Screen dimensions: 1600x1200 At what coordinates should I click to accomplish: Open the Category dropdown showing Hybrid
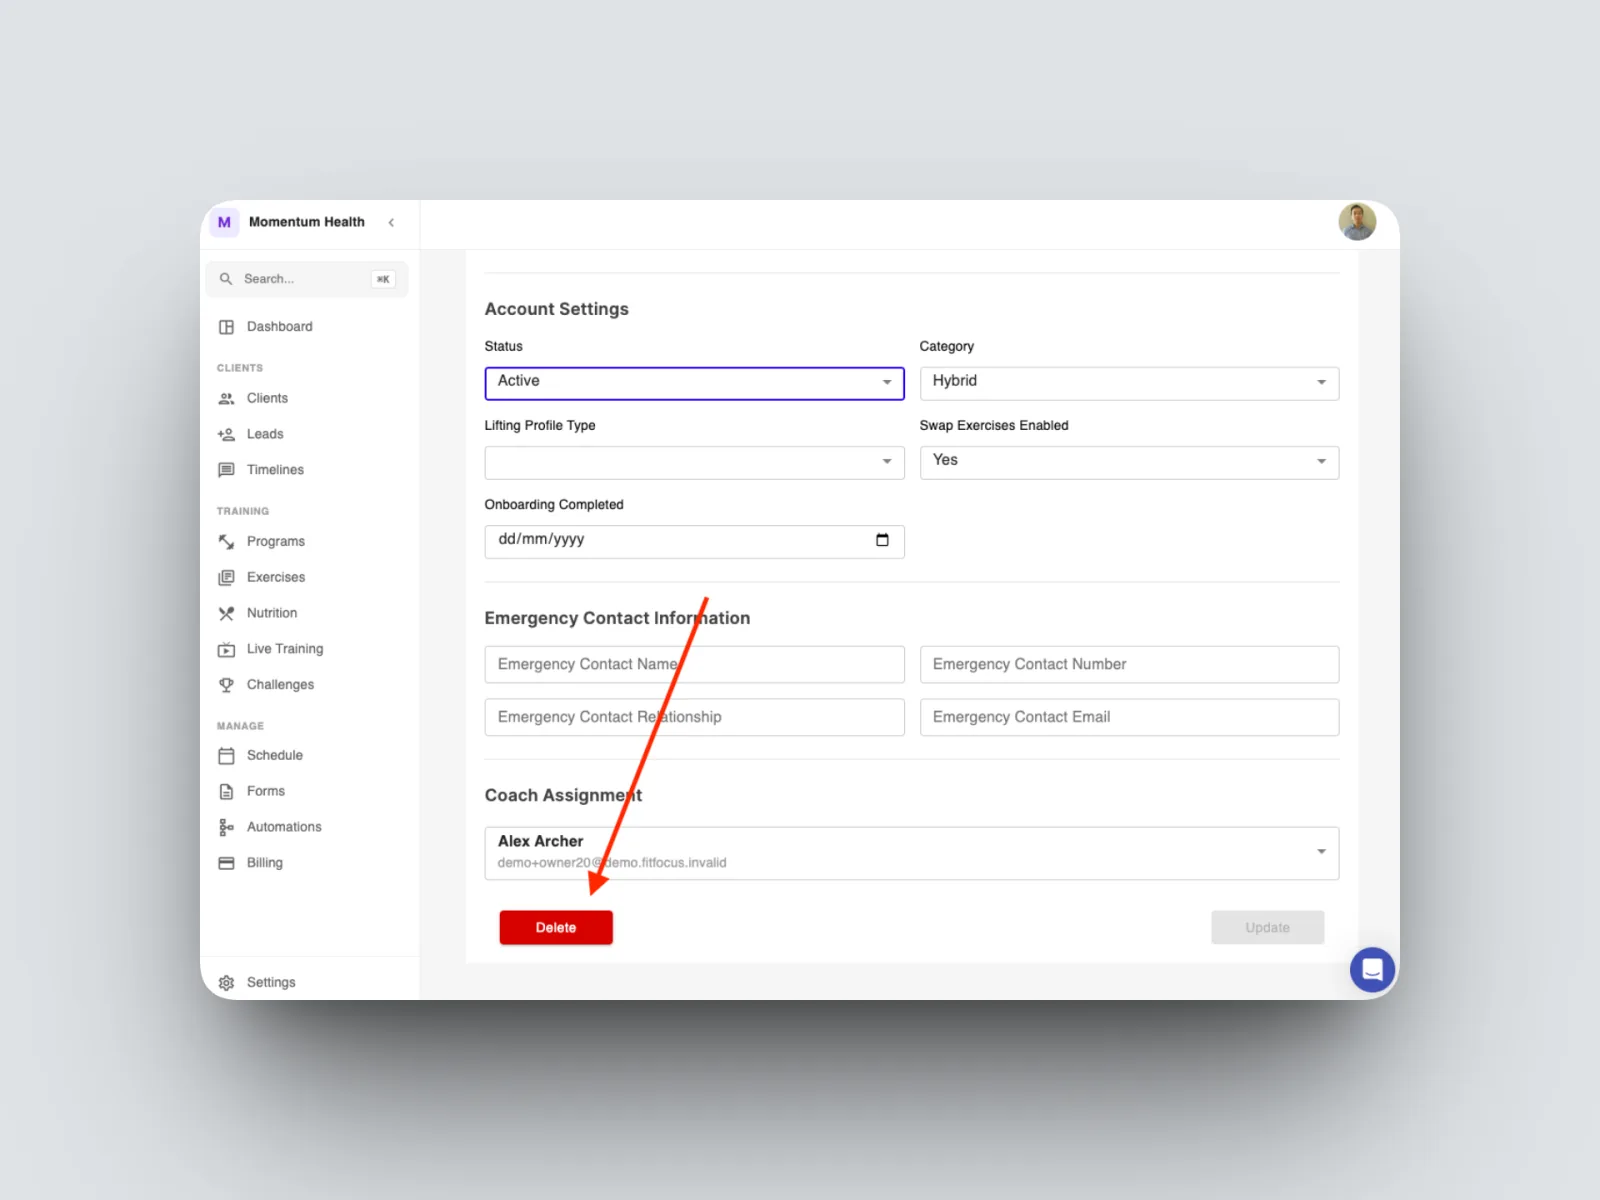1129,383
